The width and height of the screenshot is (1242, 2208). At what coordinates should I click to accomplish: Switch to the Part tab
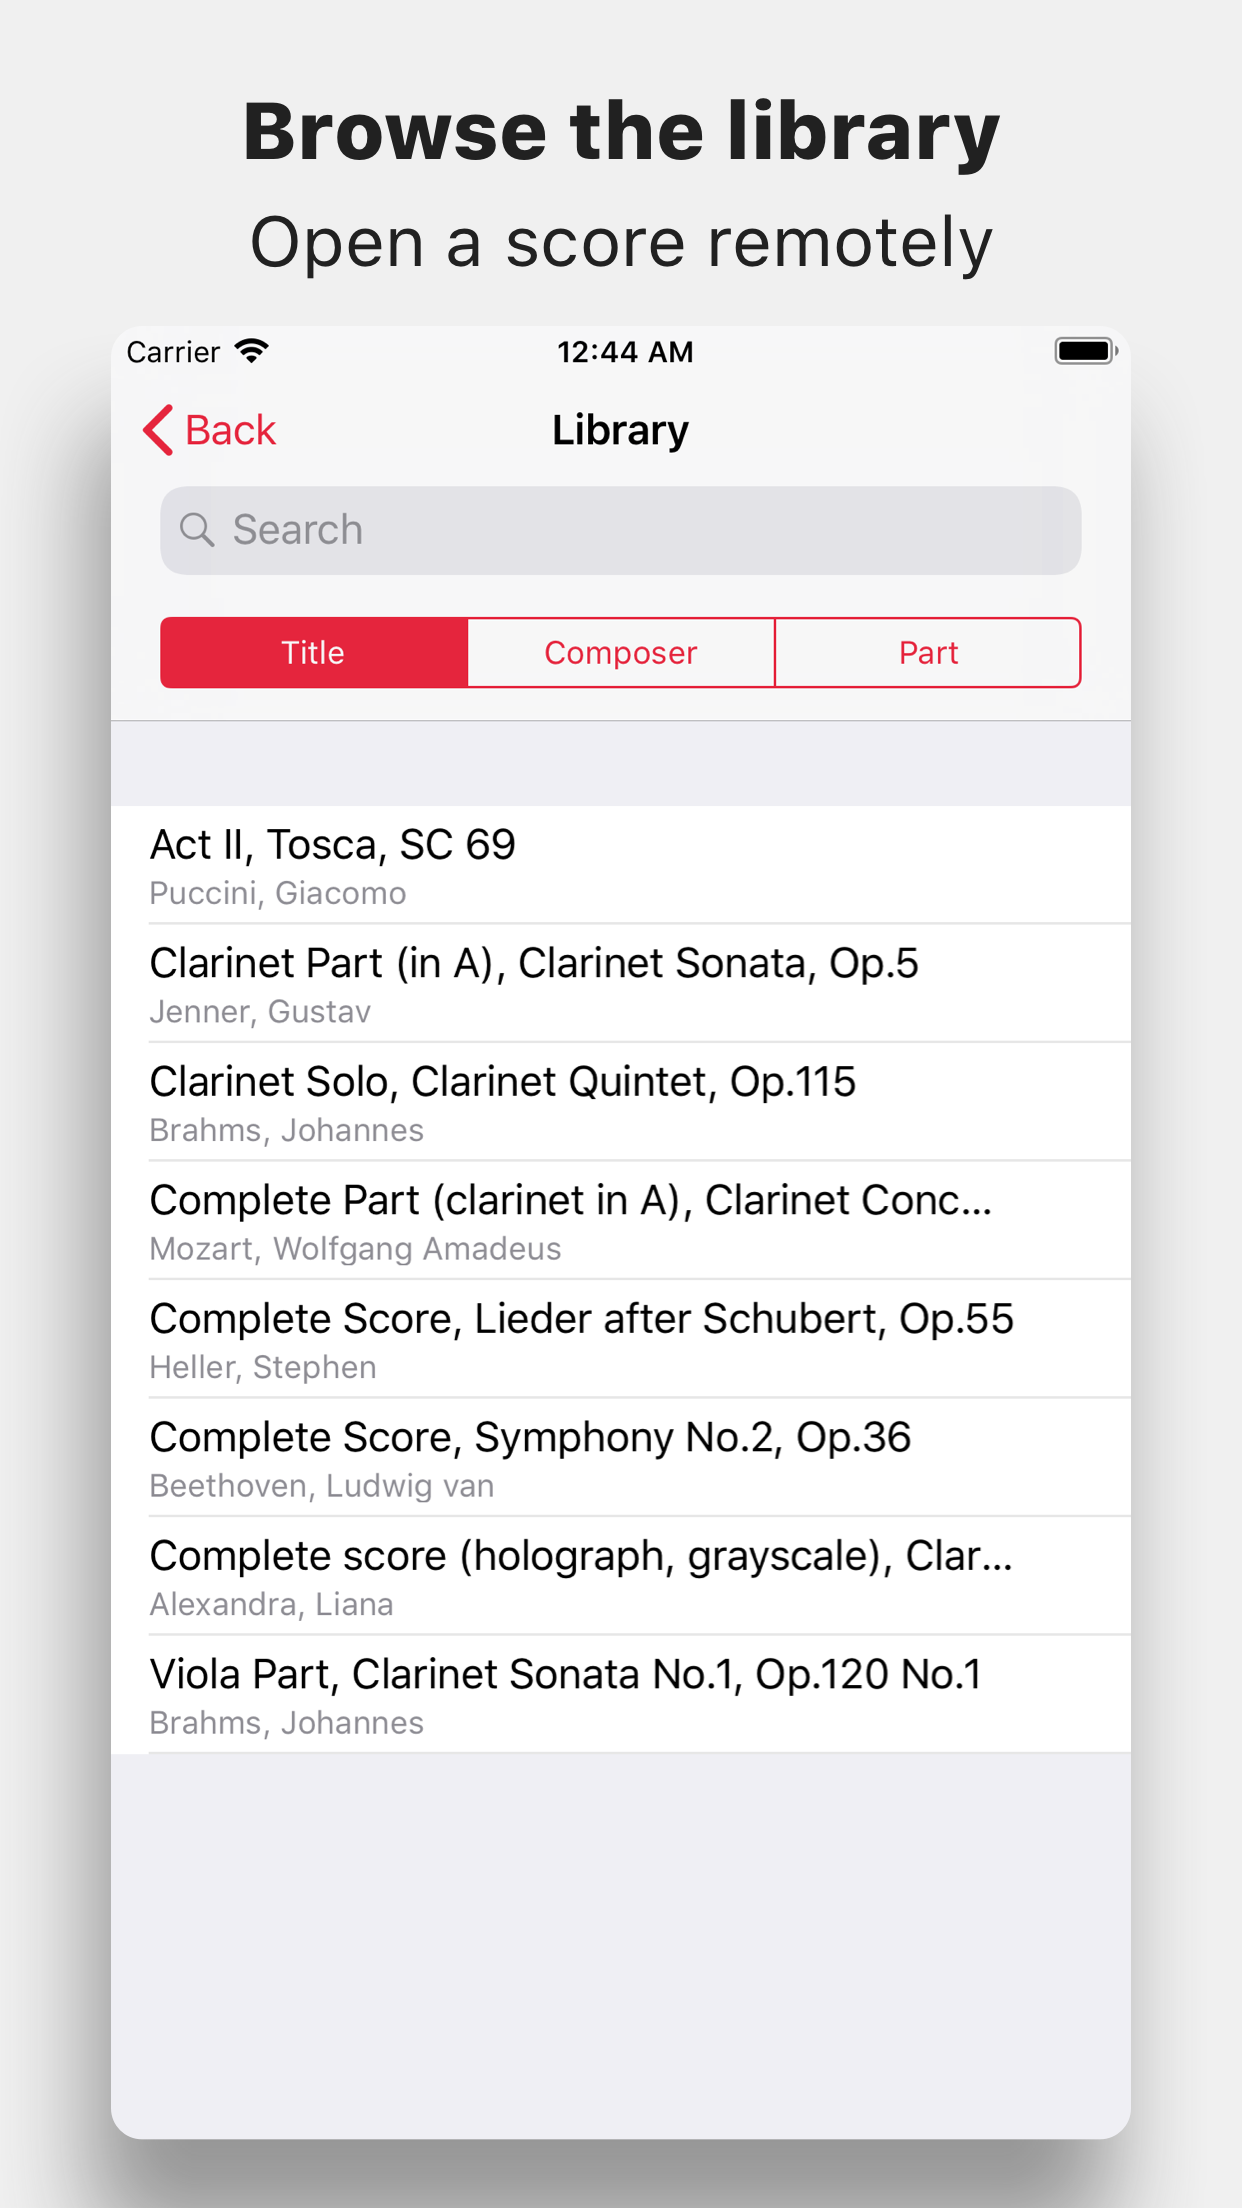click(x=928, y=653)
